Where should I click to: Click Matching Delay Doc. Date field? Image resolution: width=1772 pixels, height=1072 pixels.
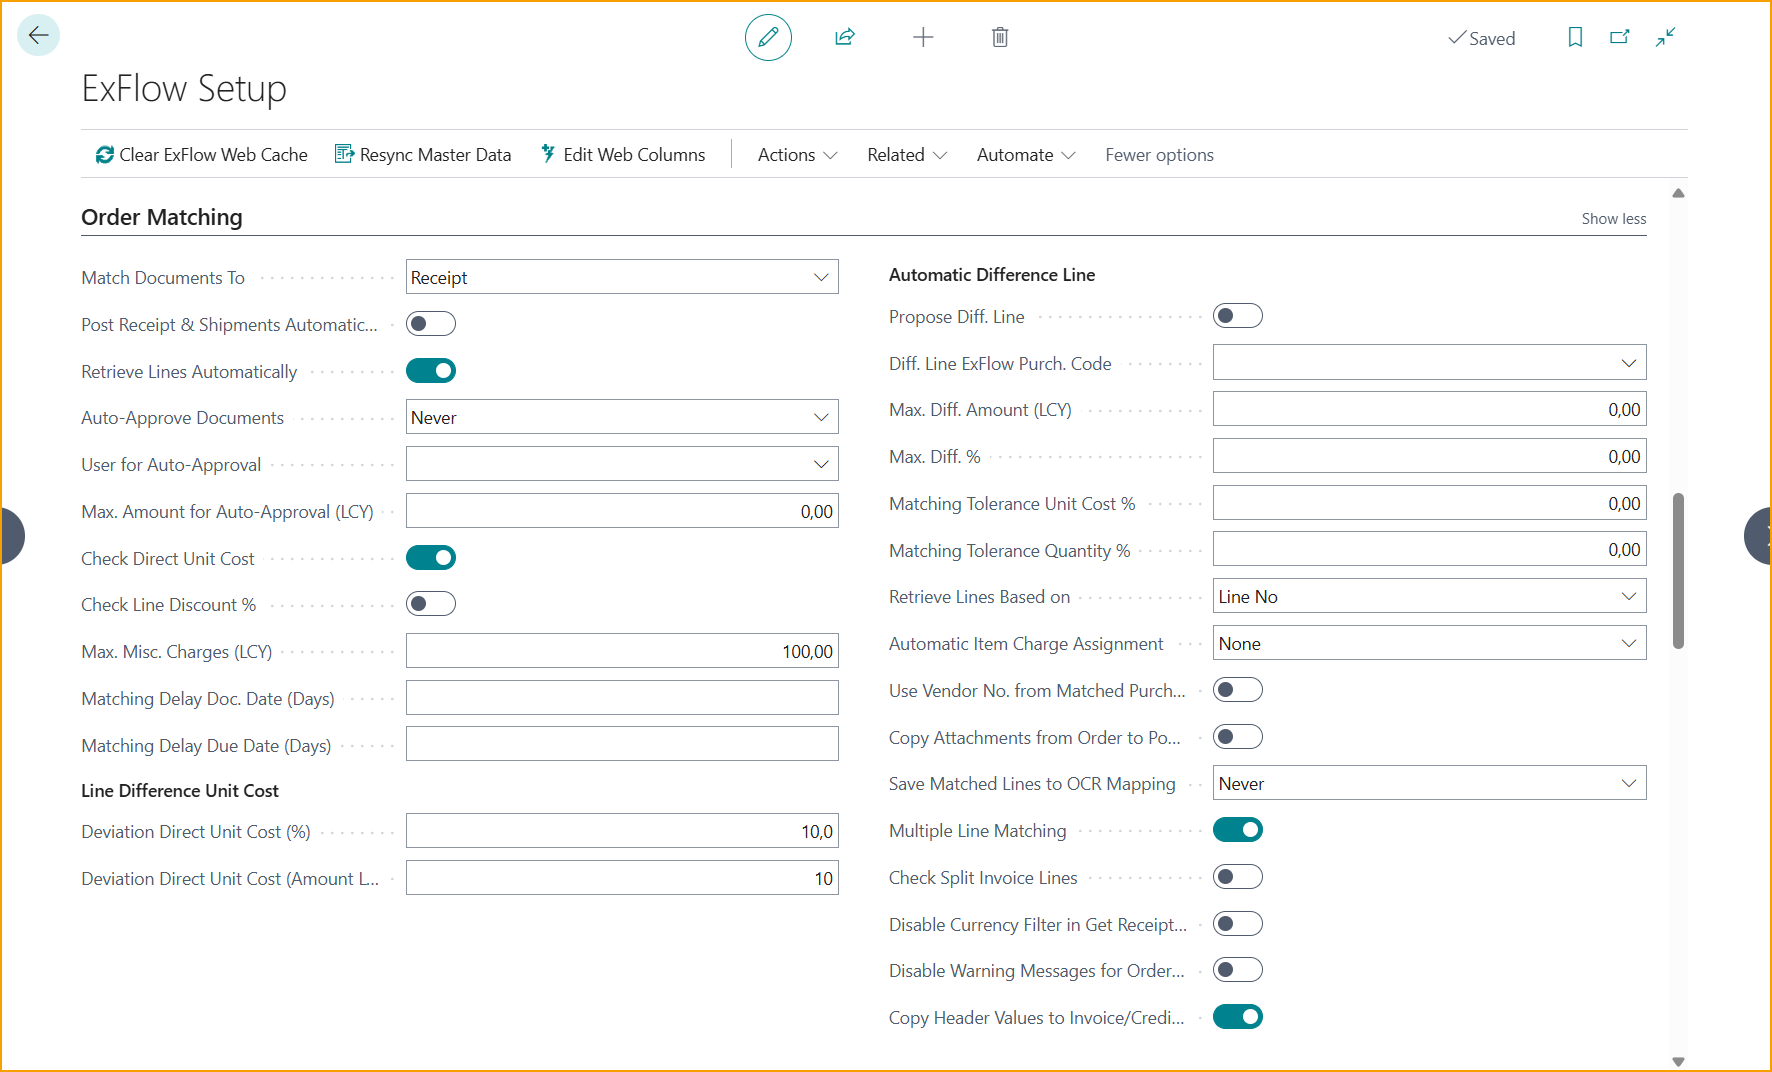622,698
